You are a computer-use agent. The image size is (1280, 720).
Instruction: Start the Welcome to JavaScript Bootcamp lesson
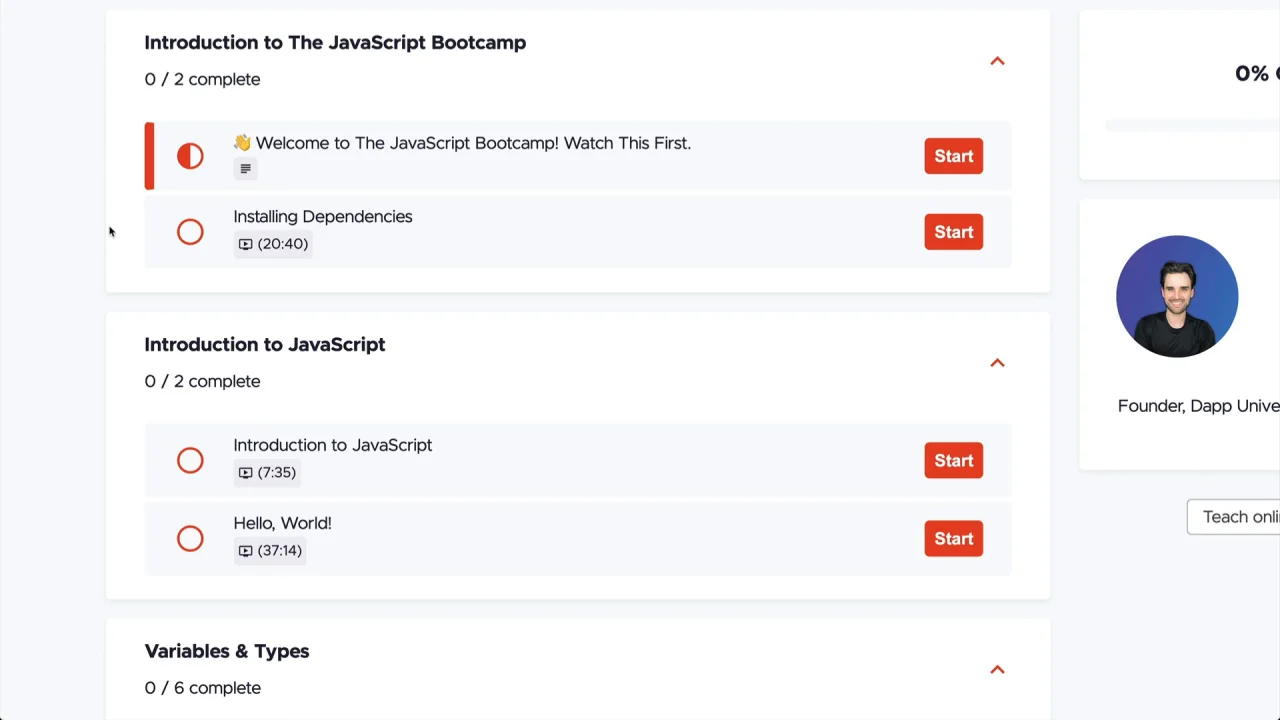tap(953, 156)
